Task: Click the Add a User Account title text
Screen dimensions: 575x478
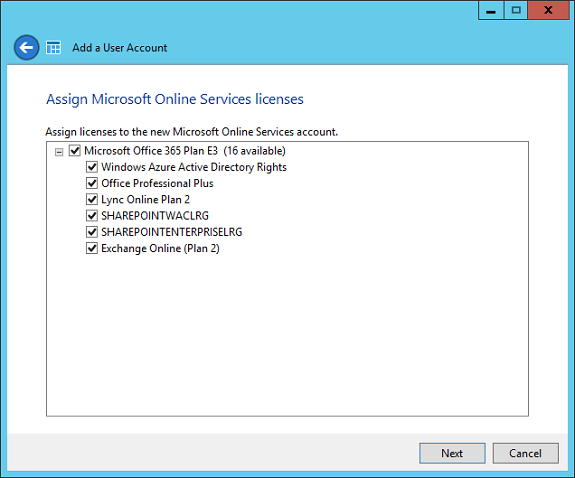Action: [x=120, y=48]
